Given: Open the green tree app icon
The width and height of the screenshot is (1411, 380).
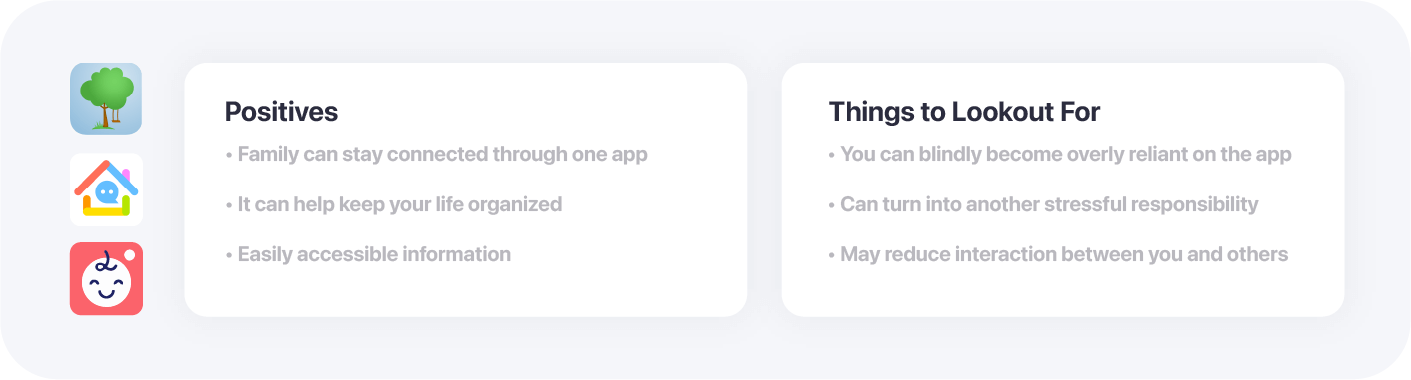Looking at the screenshot, I should point(106,99).
